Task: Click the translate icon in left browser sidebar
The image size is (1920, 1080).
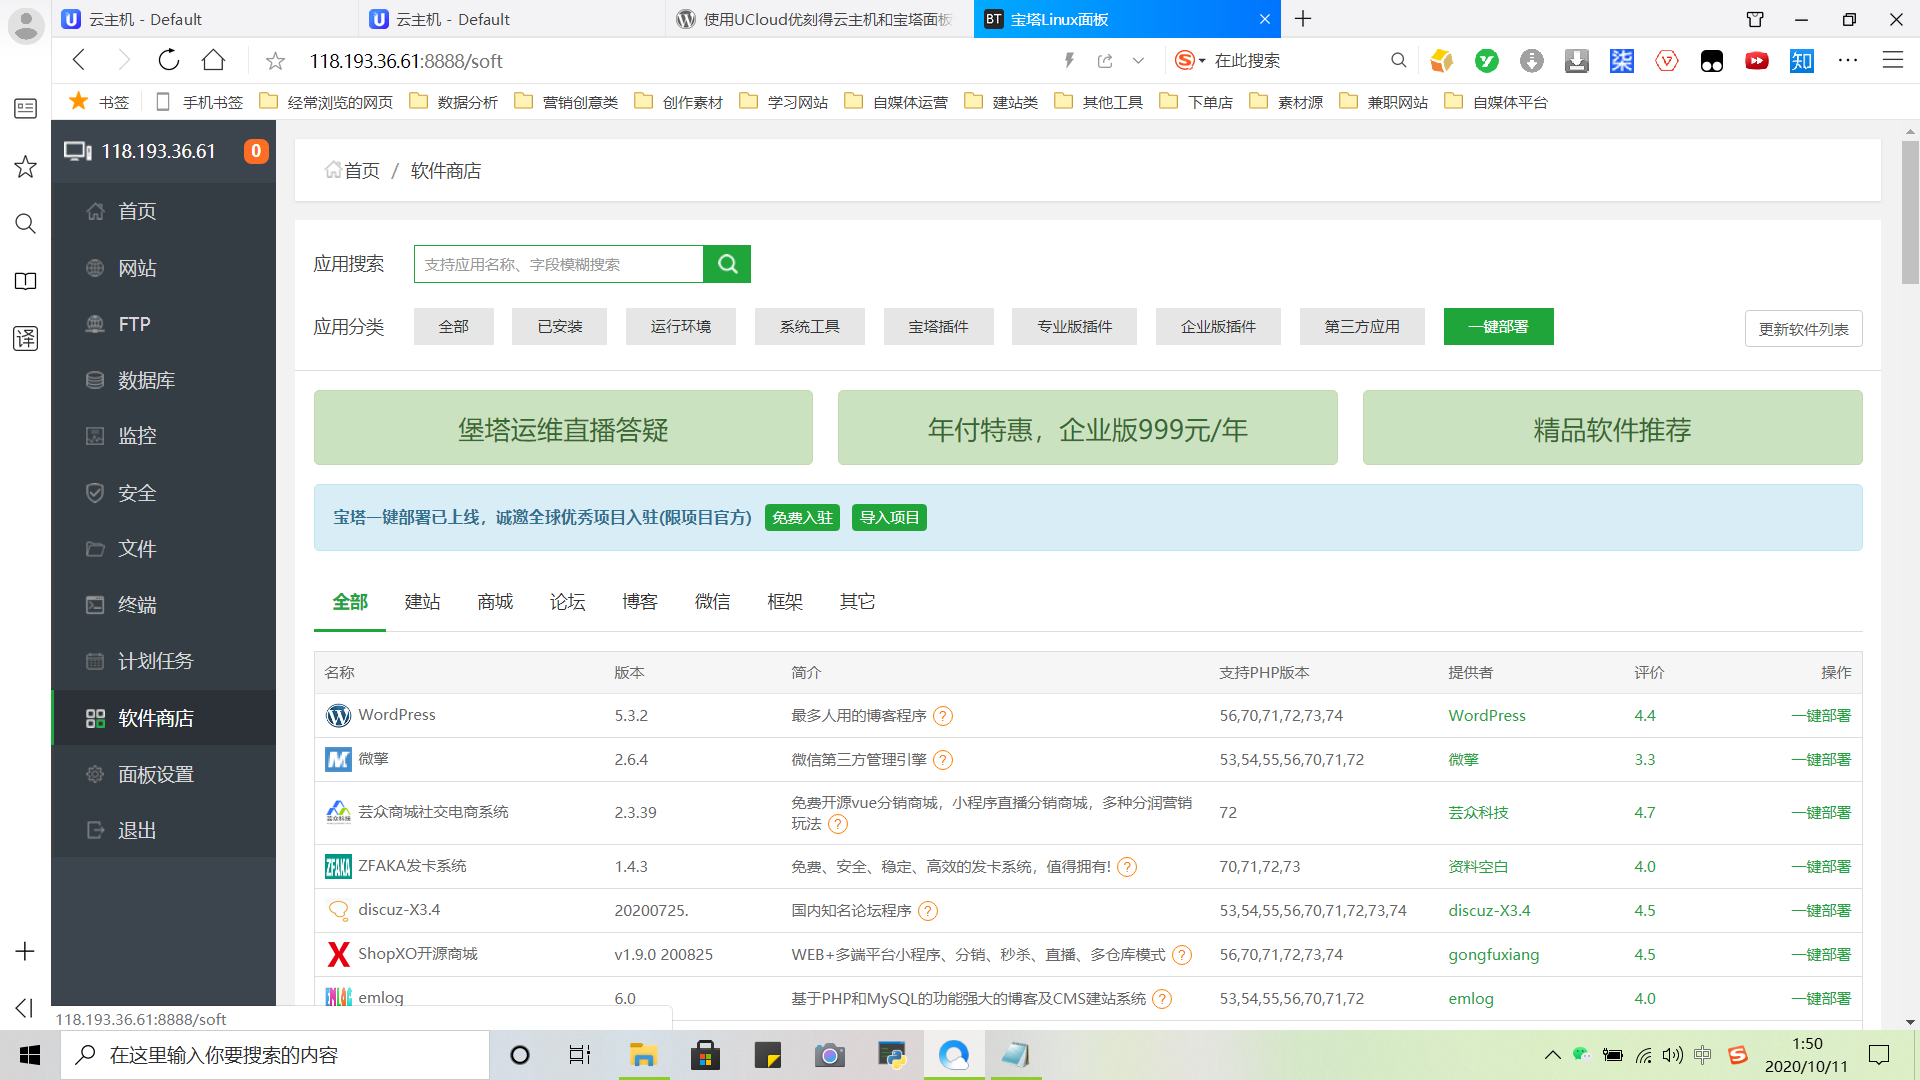Action: pyautogui.click(x=26, y=338)
